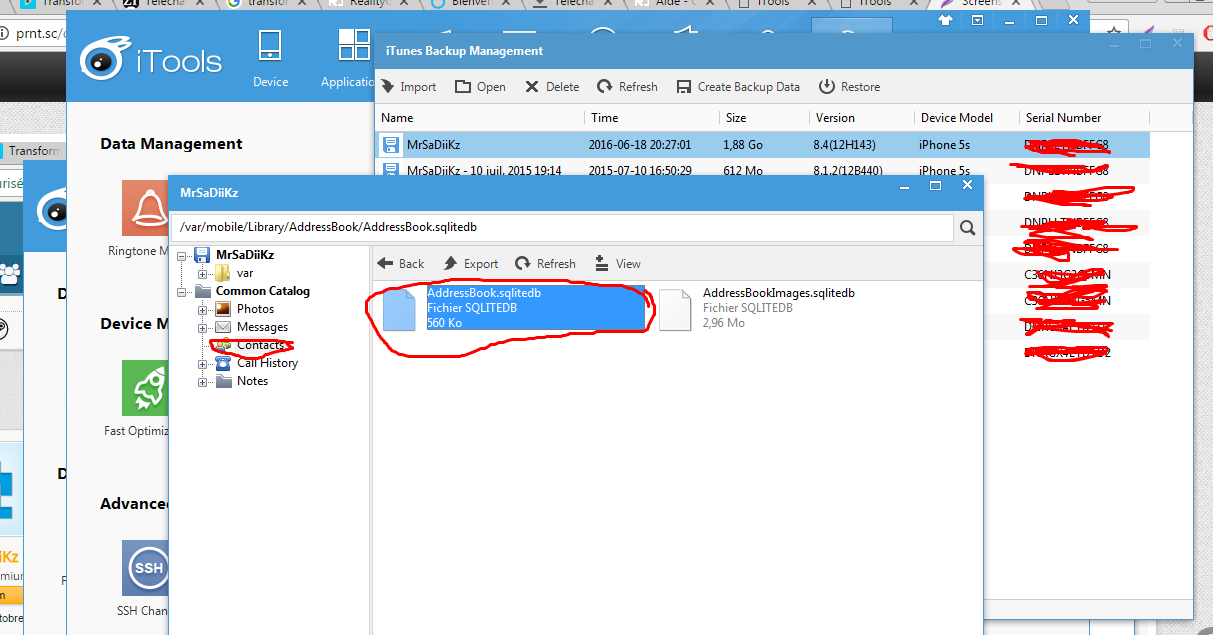Viewport: 1213px width, 635px height.
Task: Click Create Backup Data button
Action: click(738, 87)
